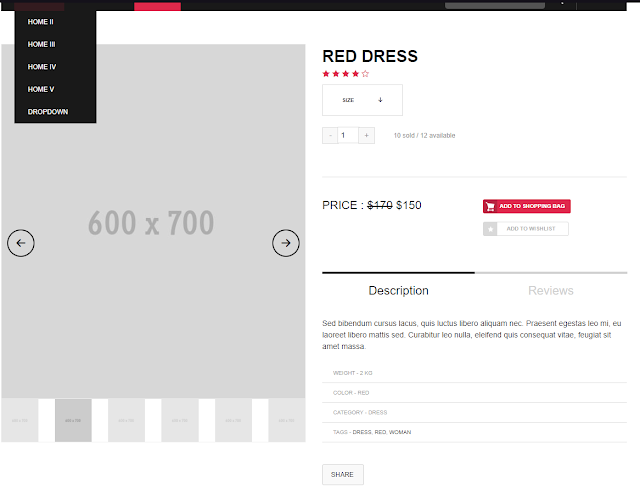The width and height of the screenshot is (640, 489).
Task: Open the Size dropdown
Action: click(362, 100)
